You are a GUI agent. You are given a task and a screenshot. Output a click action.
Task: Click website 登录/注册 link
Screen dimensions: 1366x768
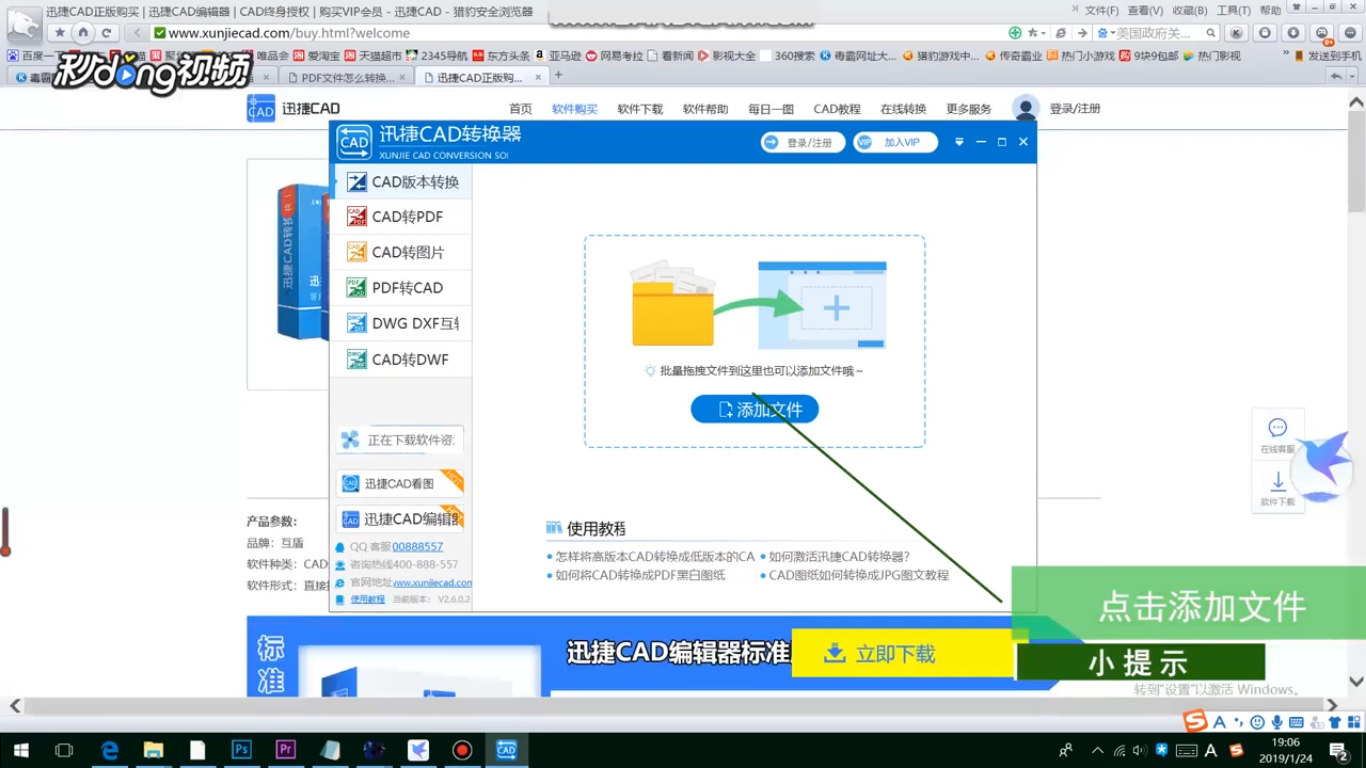click(1075, 109)
